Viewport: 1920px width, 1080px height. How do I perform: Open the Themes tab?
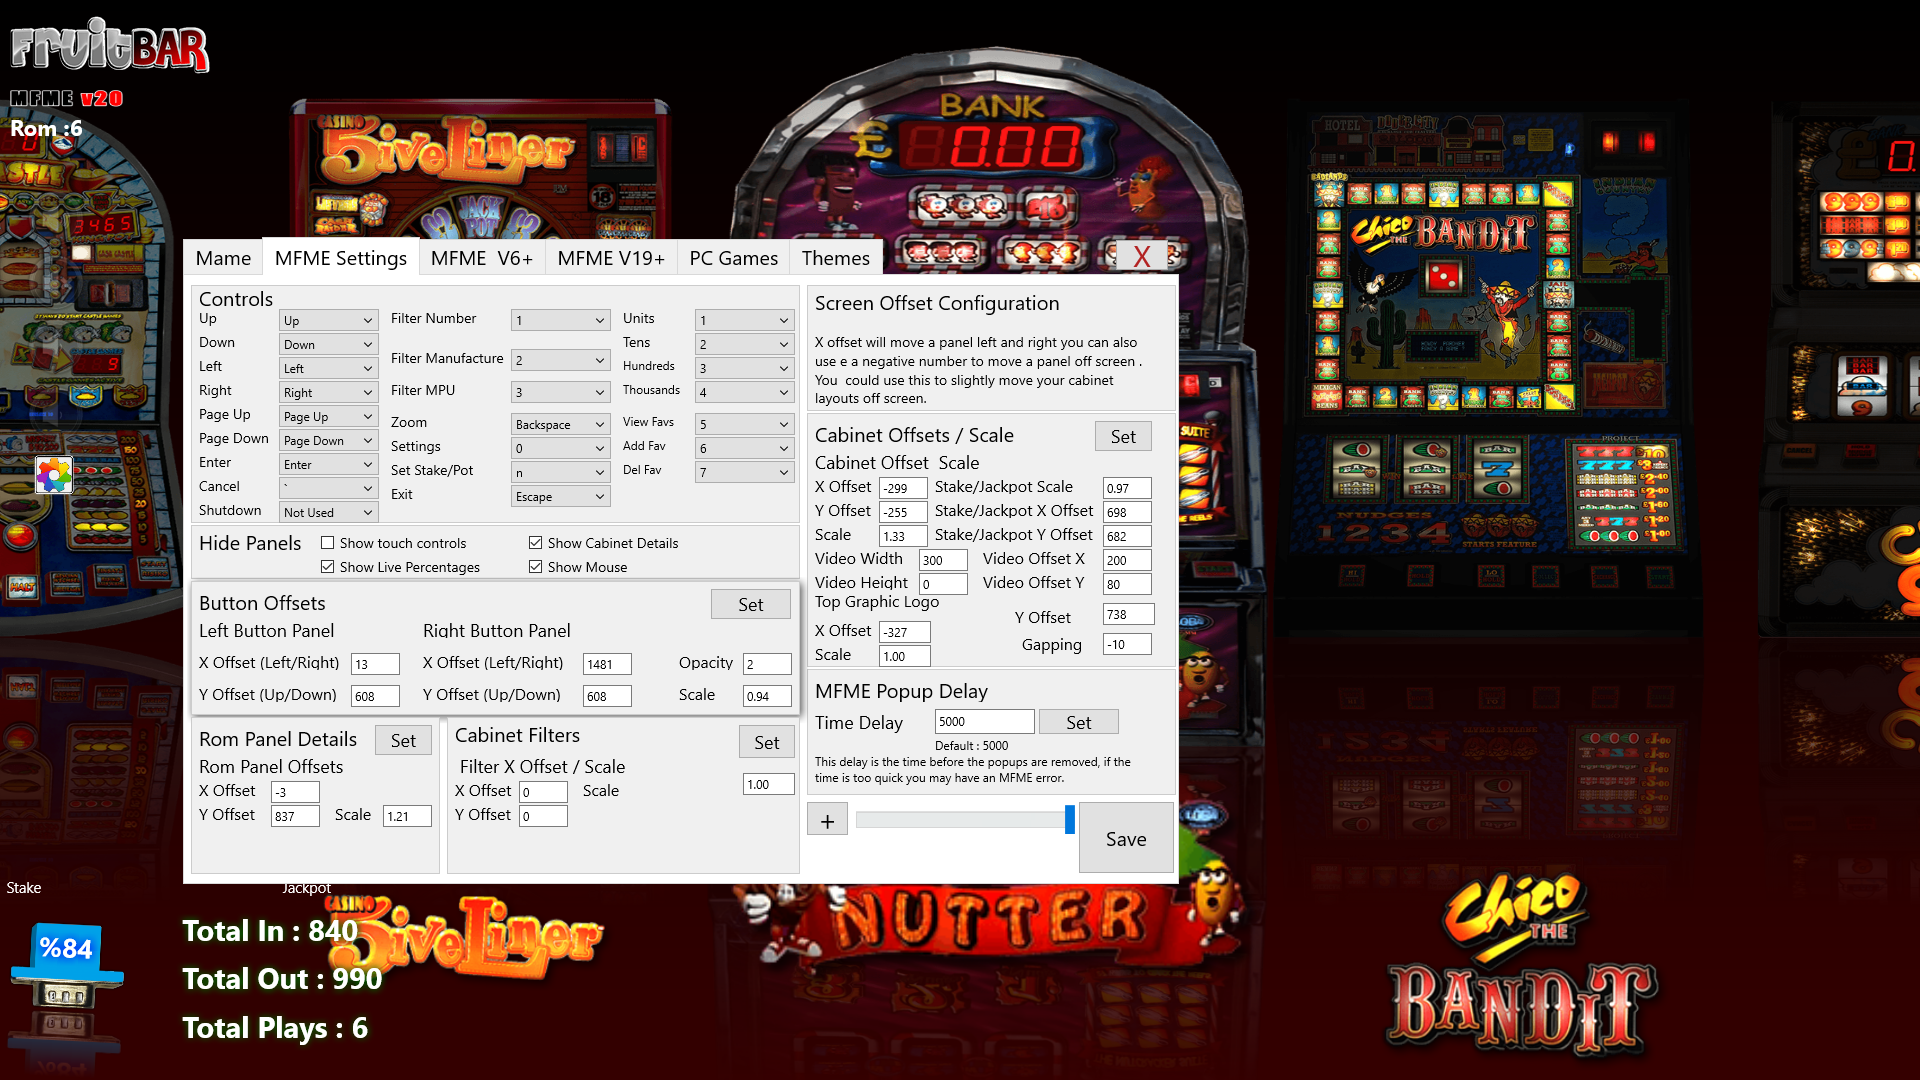click(836, 258)
